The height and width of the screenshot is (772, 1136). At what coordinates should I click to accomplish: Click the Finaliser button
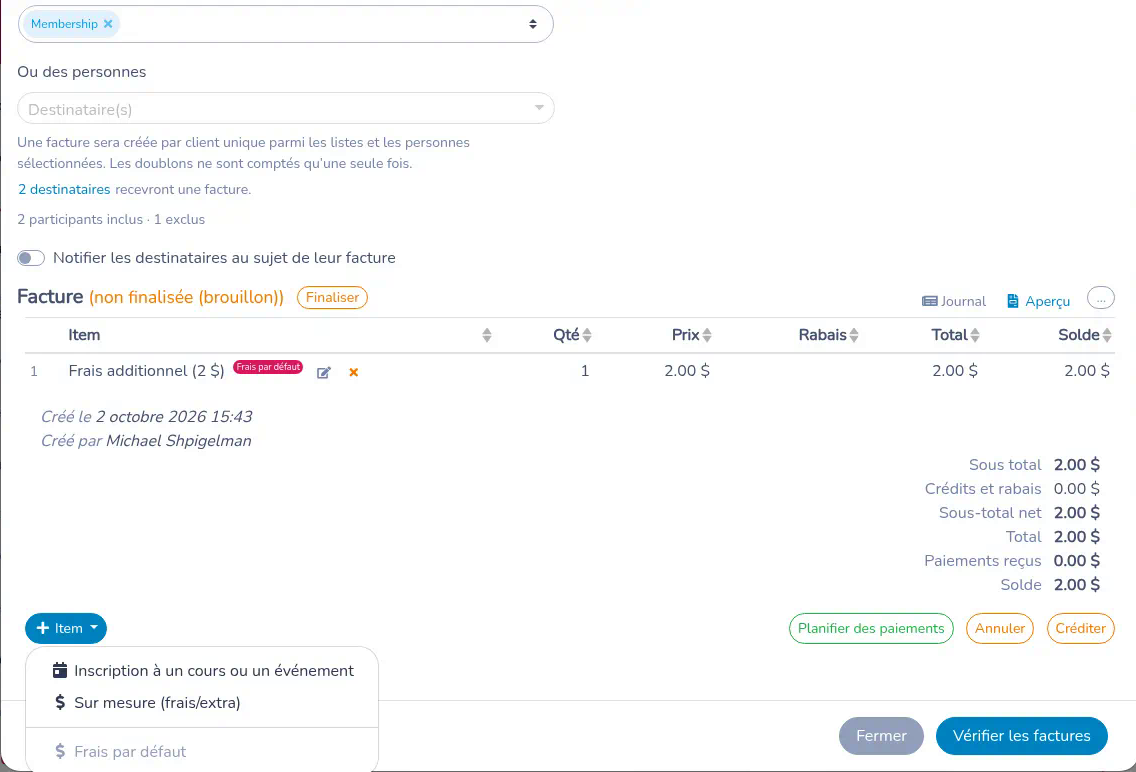click(333, 298)
